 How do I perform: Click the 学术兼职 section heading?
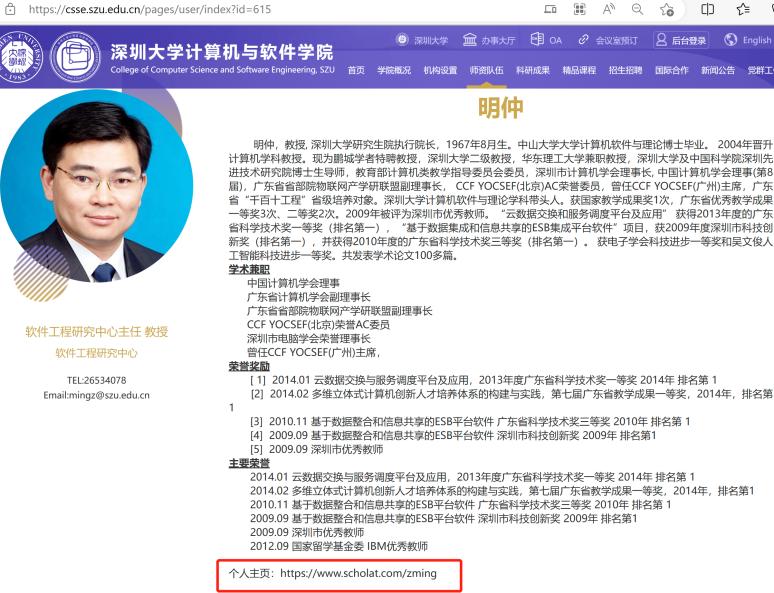click(249, 269)
